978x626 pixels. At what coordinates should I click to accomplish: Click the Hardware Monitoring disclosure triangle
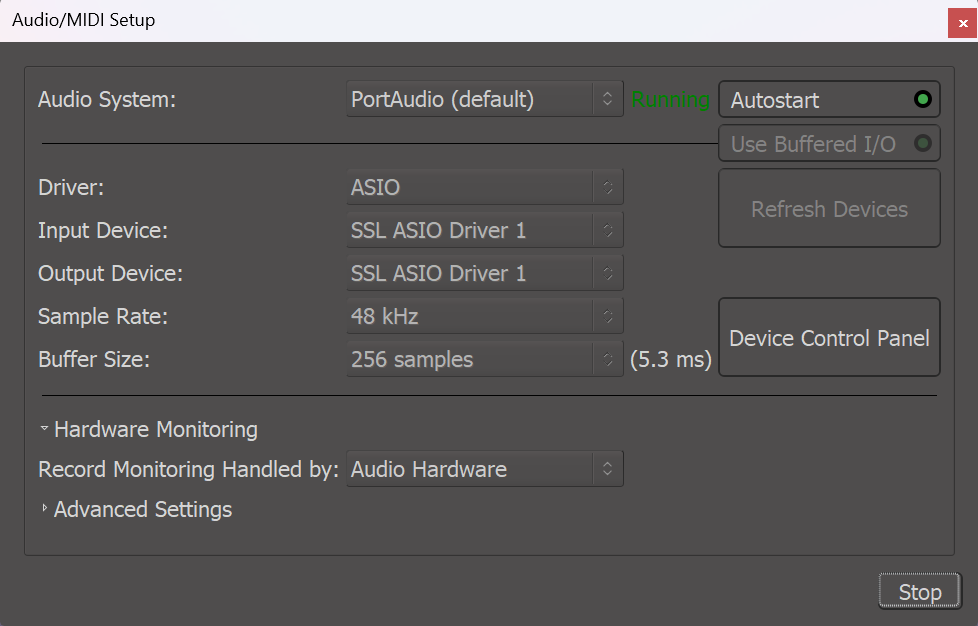coord(44,428)
